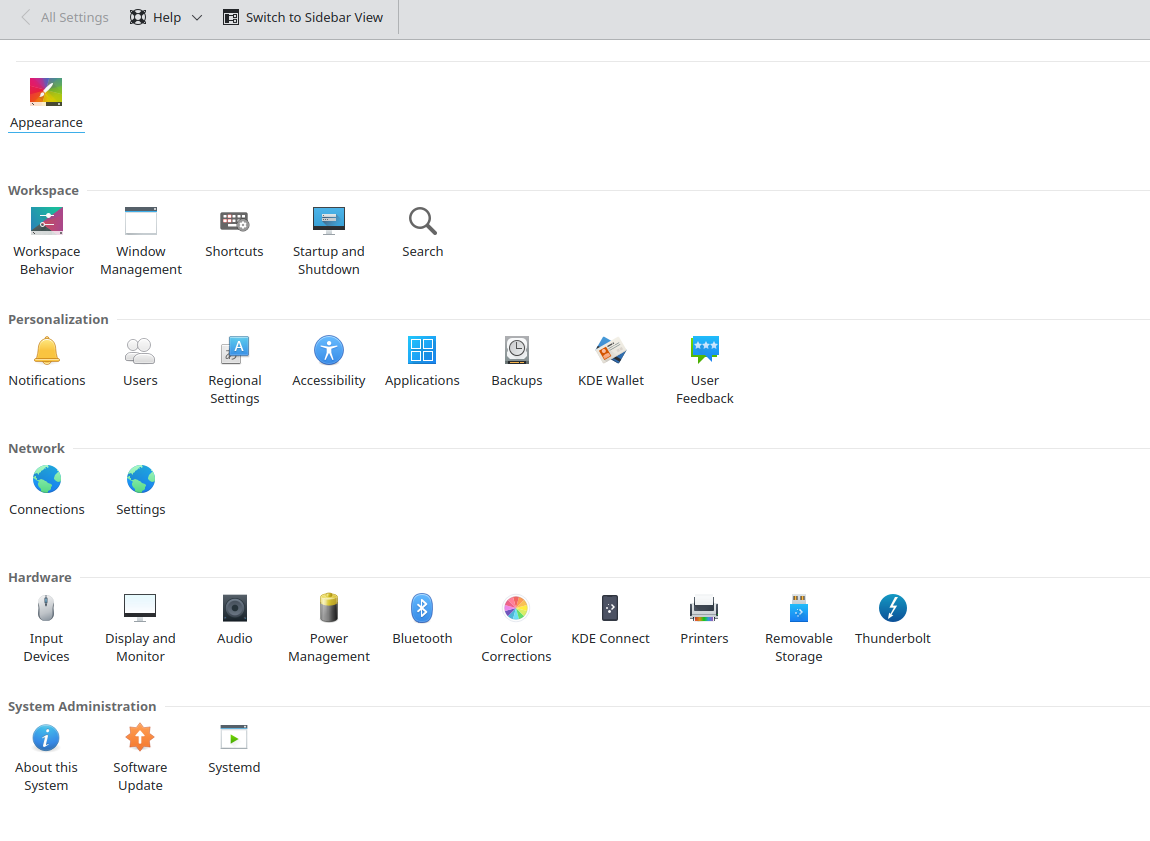Go back with All Settings button
Screen dimensions: 1150x841
click(x=64, y=17)
